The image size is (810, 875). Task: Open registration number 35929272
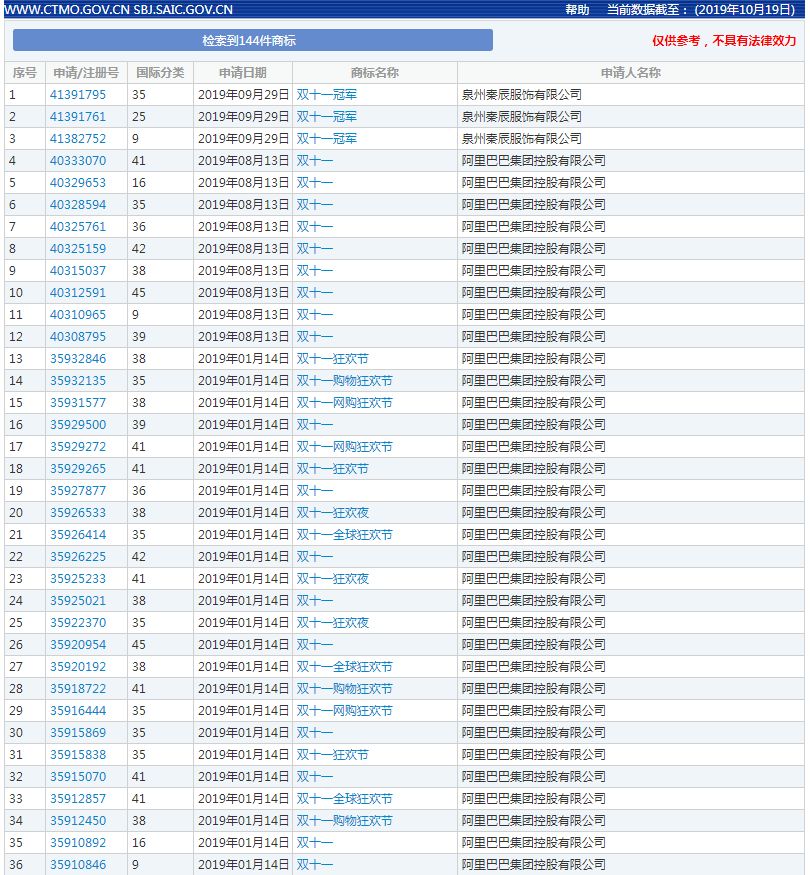(x=78, y=446)
